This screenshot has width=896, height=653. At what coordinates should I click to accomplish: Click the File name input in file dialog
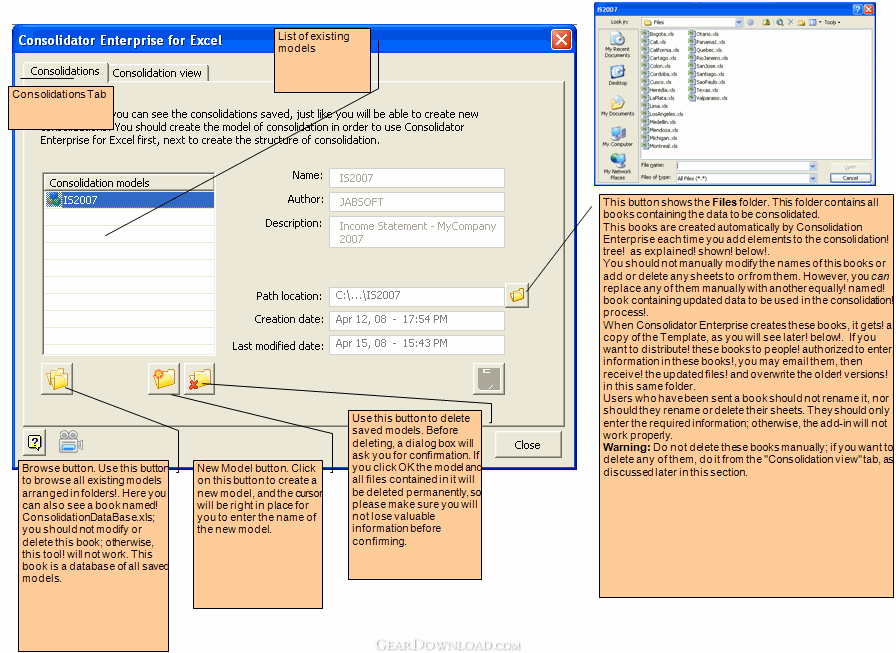point(743,166)
